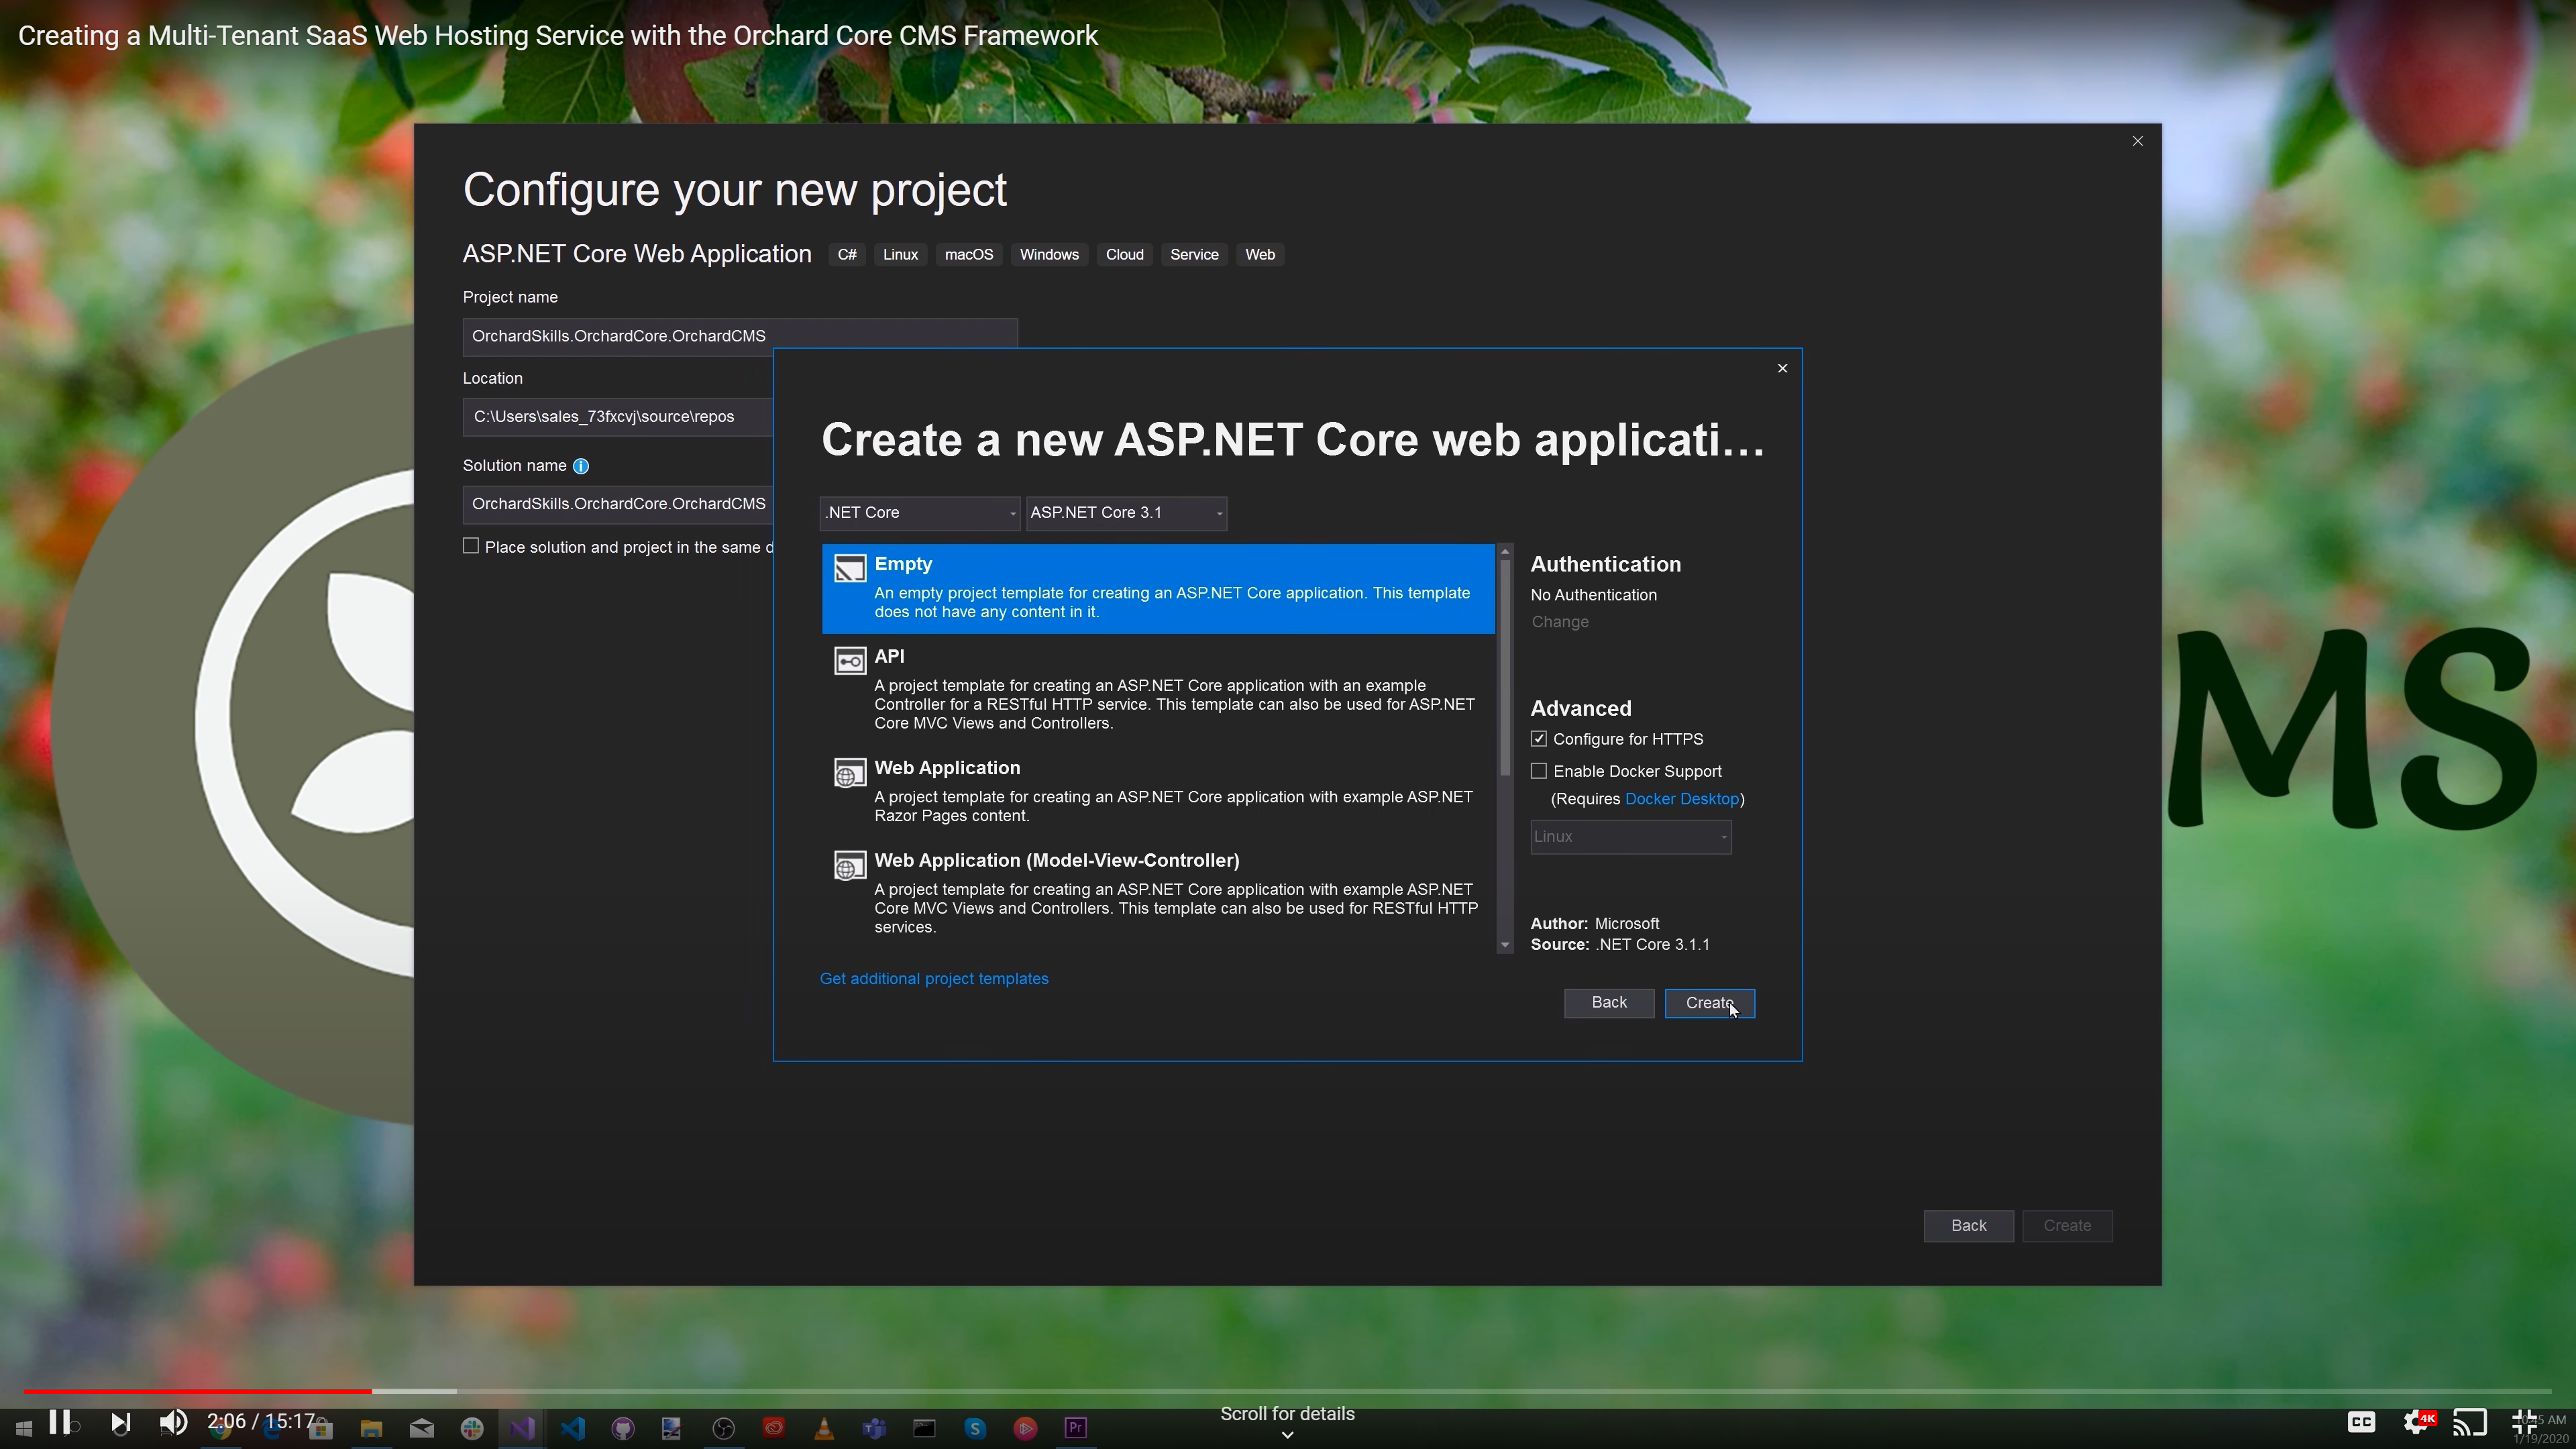Open Get additional project templates link
2576x1449 pixels.
934,979
